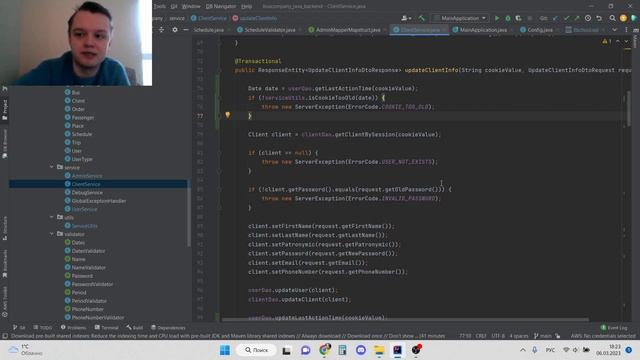Image resolution: width=640 pixels, height=360 pixels.
Task: Open line separator CRLF selector
Action: [481, 336]
